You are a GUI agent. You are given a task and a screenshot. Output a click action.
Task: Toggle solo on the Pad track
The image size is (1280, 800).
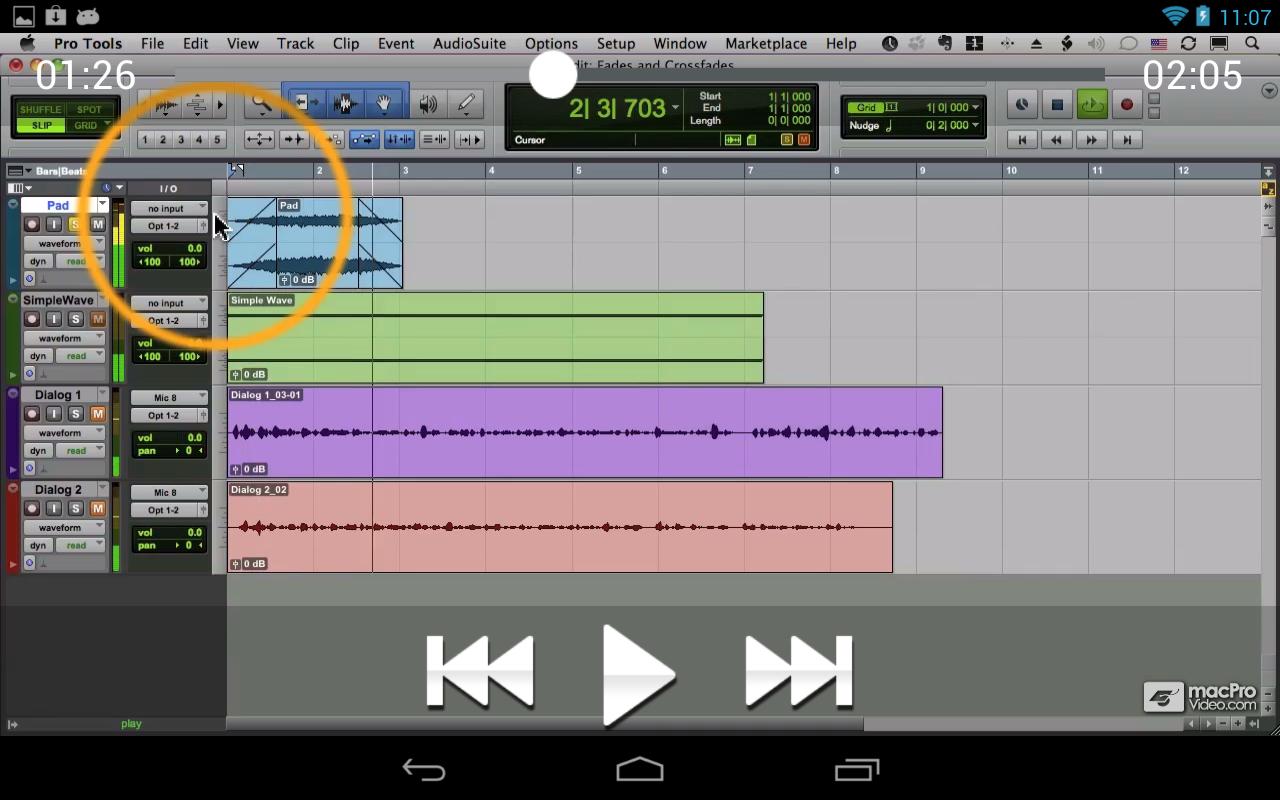pyautogui.click(x=75, y=224)
